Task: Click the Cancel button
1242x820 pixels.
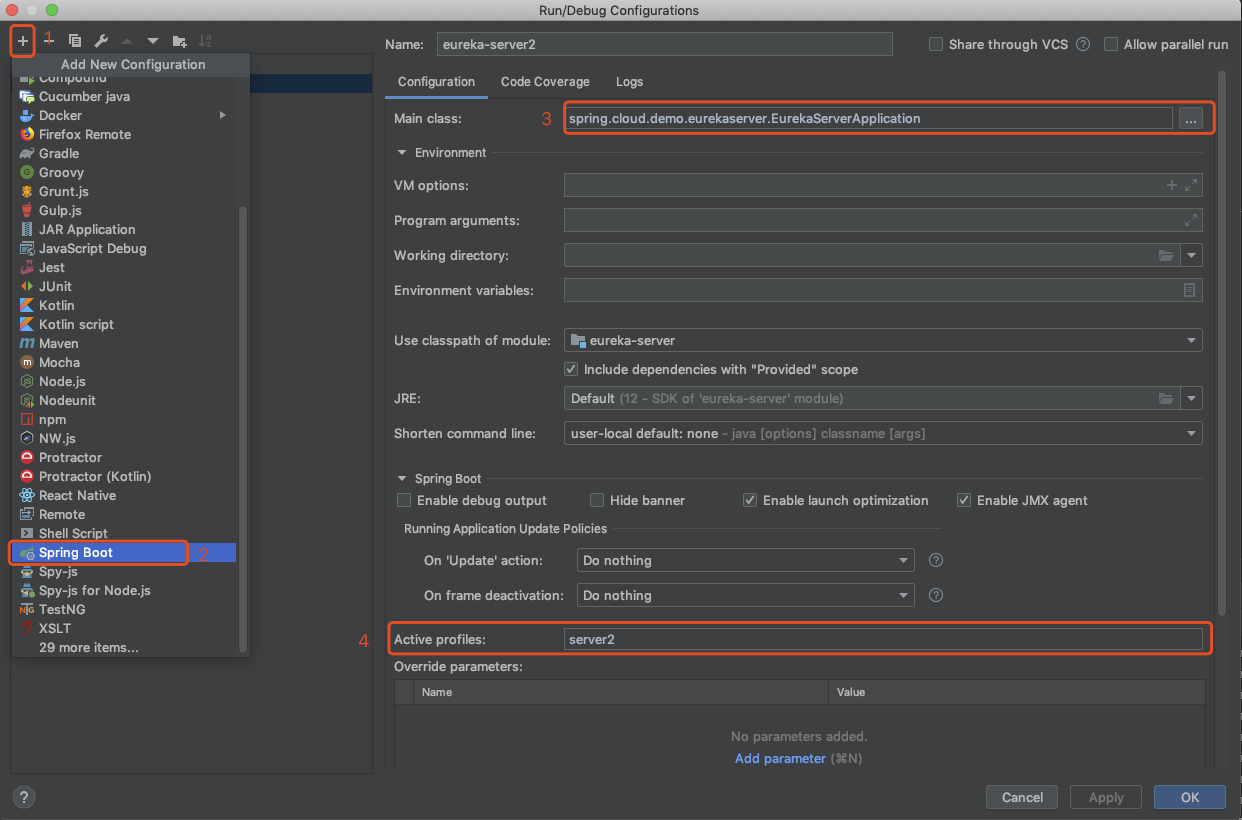Action: (1022, 797)
